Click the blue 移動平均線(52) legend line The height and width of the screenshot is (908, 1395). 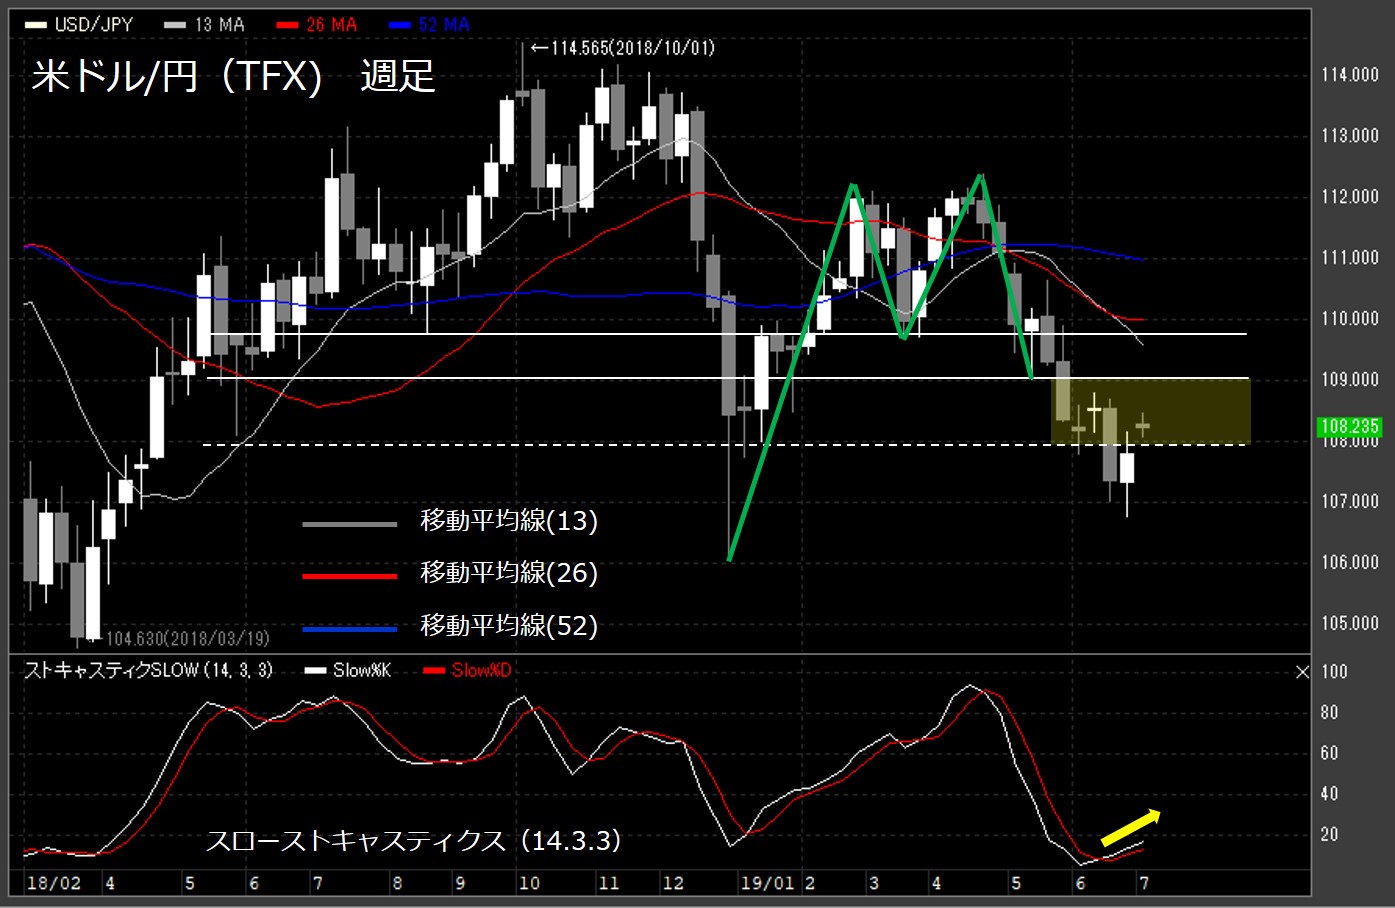[350, 629]
